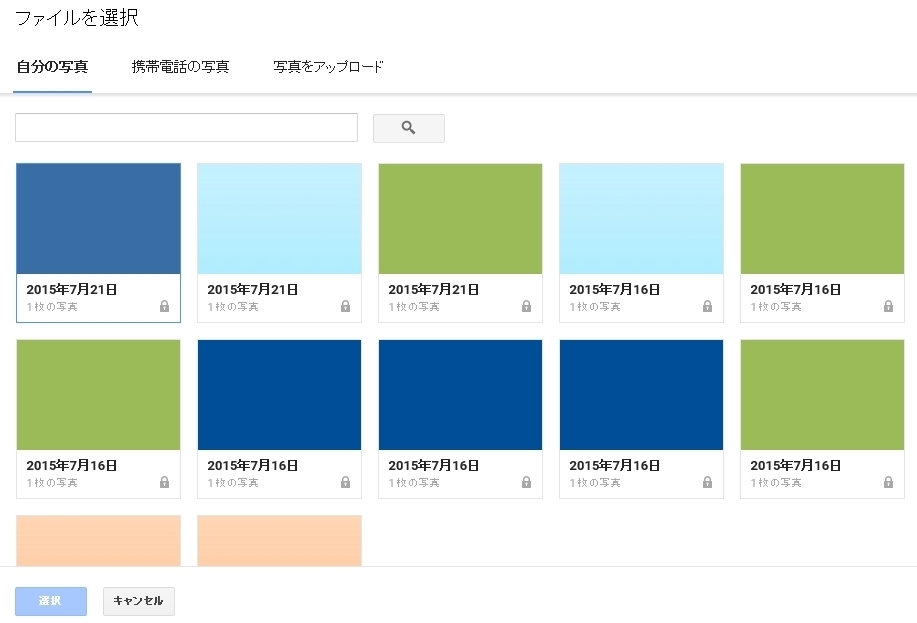Click lock icon on light blue 7月16日 album
917x623 pixels.
[x=708, y=306]
